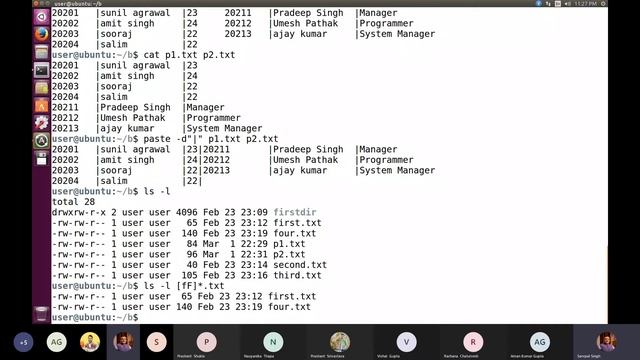Click four.txt in the full ls listing
The height and width of the screenshot is (360, 640).
tap(295, 233)
